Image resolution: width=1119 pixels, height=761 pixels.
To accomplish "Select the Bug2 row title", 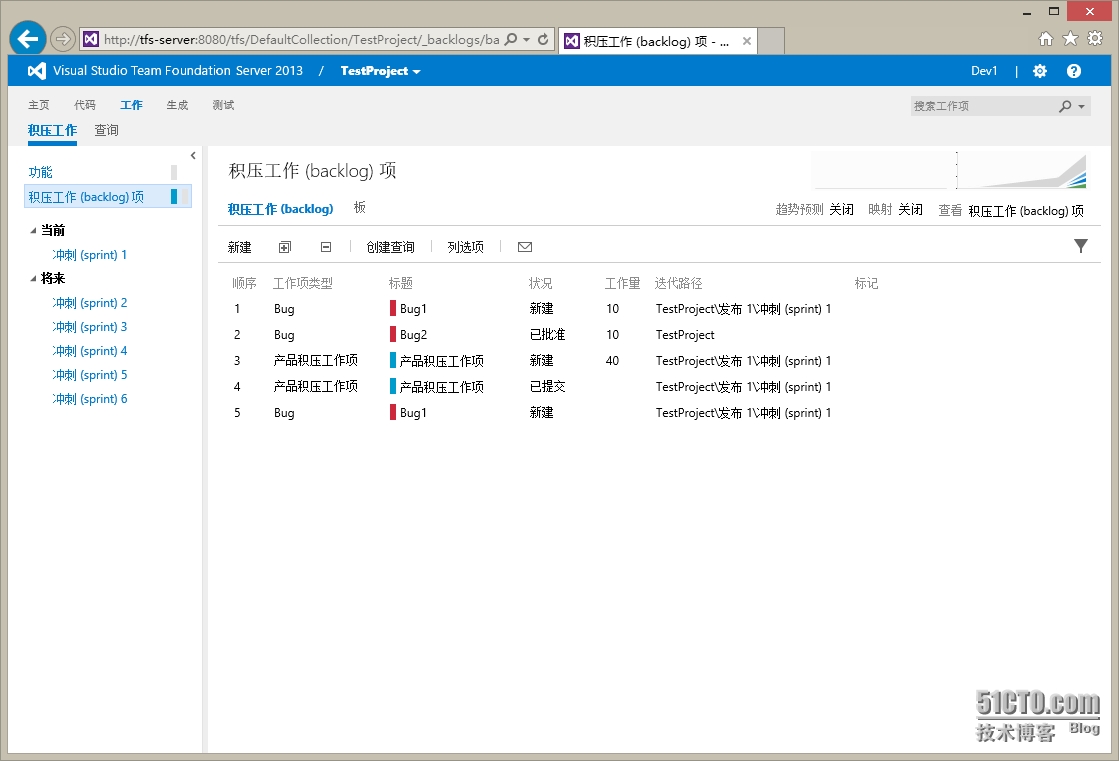I will point(413,335).
